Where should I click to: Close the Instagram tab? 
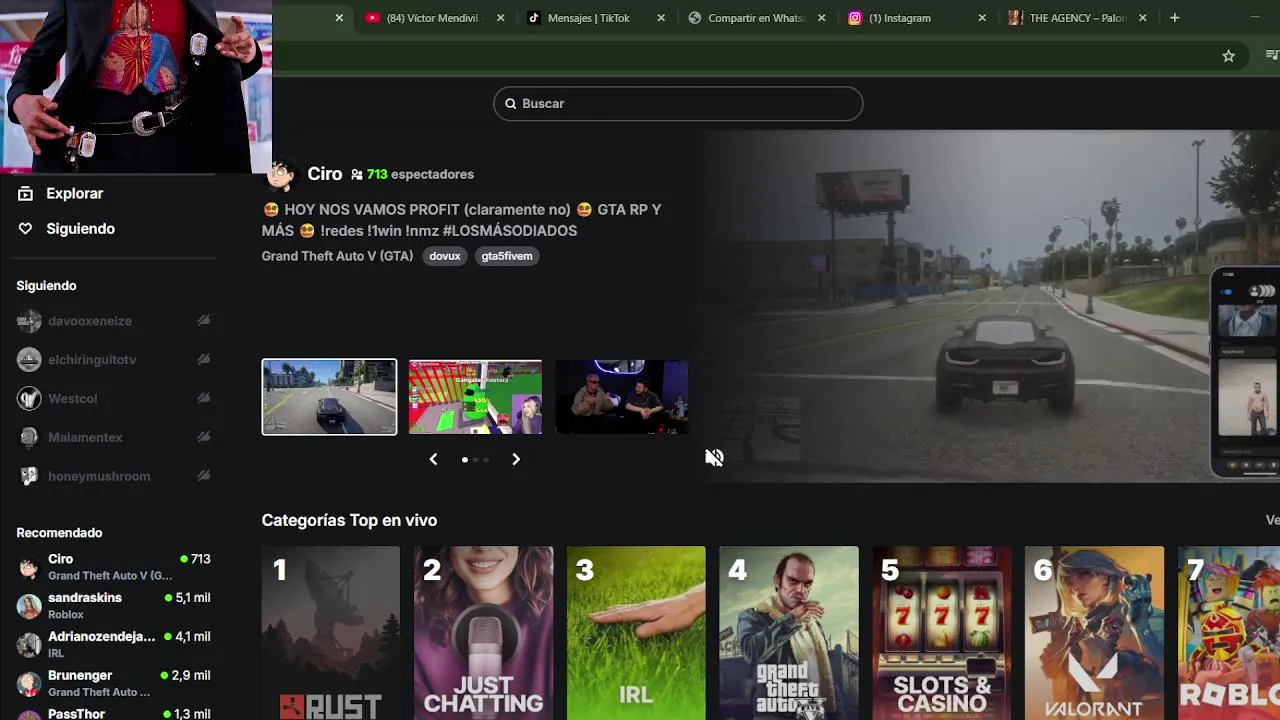point(982,18)
